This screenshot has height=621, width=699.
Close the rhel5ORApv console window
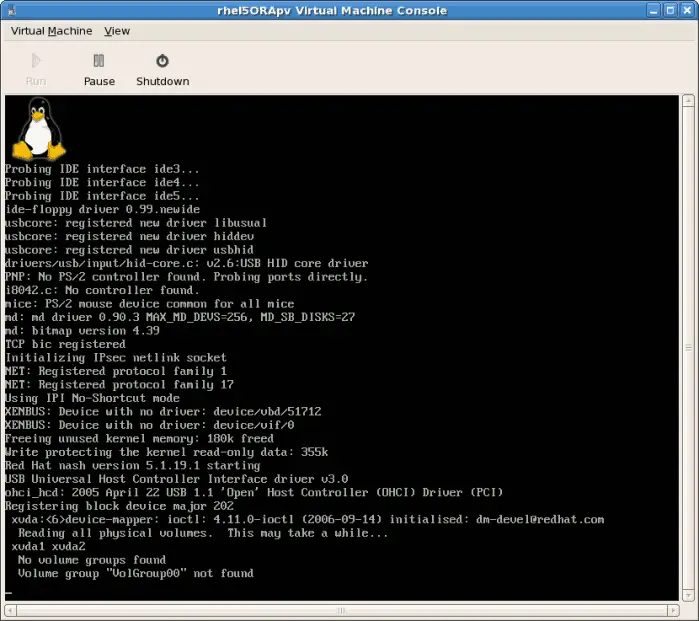[x=686, y=10]
